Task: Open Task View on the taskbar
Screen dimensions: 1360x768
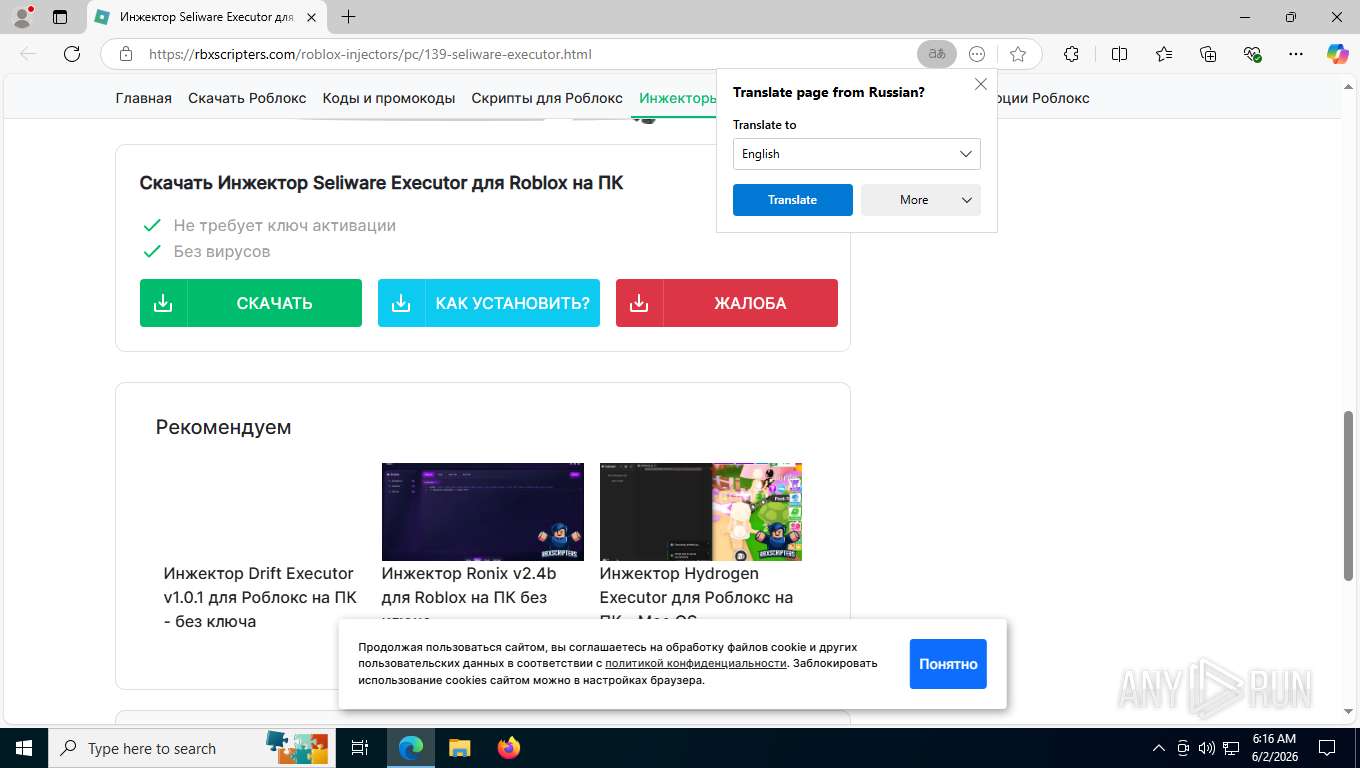Action: (x=360, y=748)
